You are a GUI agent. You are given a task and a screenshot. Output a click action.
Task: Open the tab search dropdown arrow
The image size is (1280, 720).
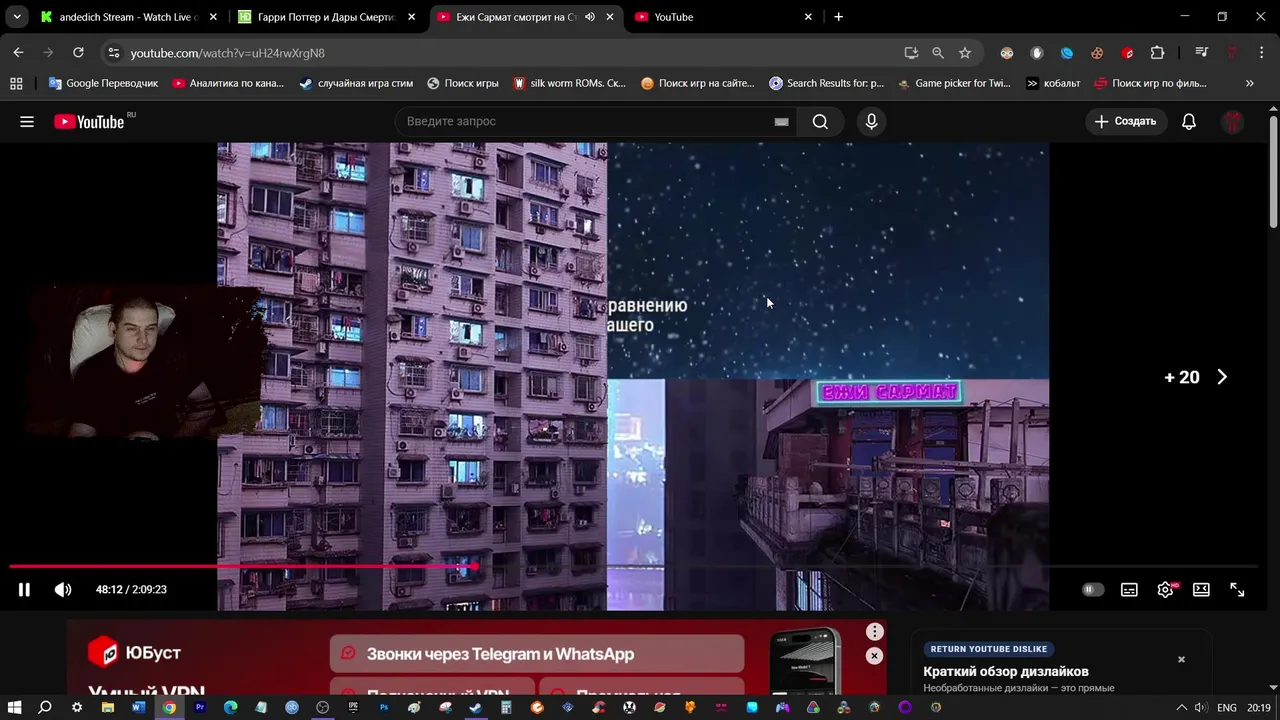tap(17, 17)
